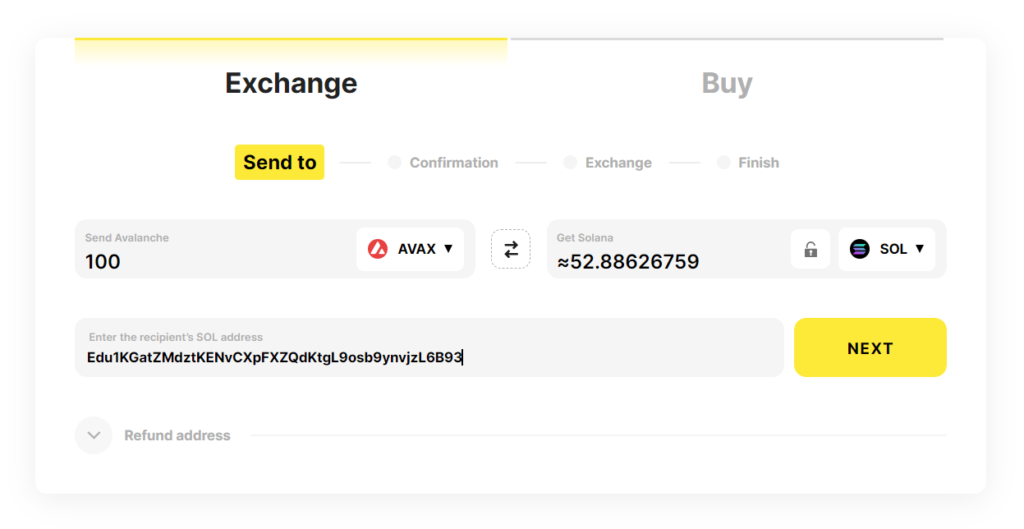Open the SOL currency dropdown arrow
The height and width of the screenshot is (529, 1024).
(x=919, y=248)
